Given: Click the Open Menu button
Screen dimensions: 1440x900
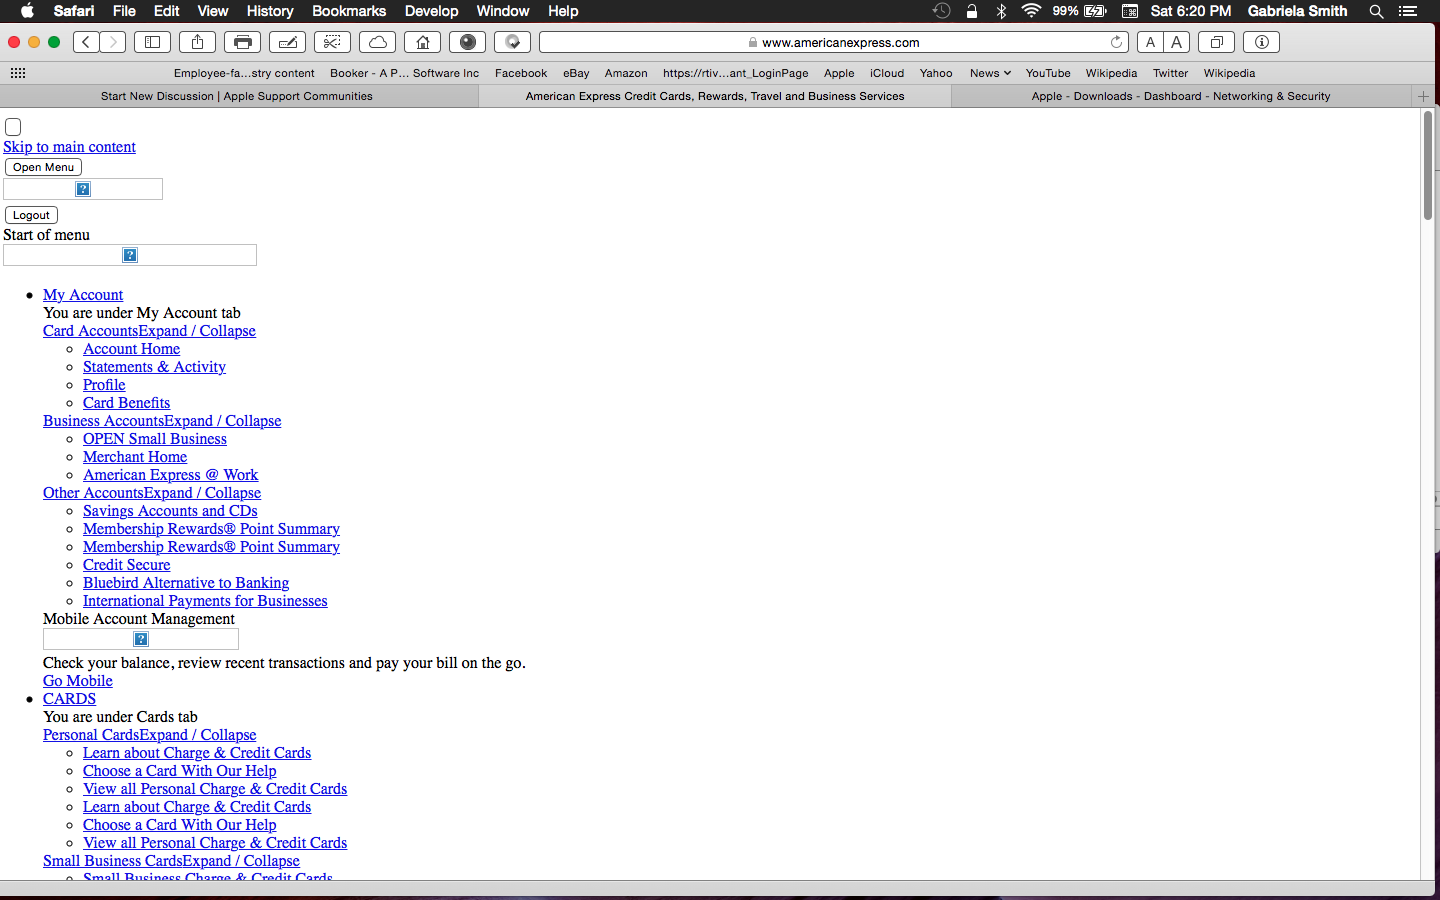Looking at the screenshot, I should click(43, 167).
